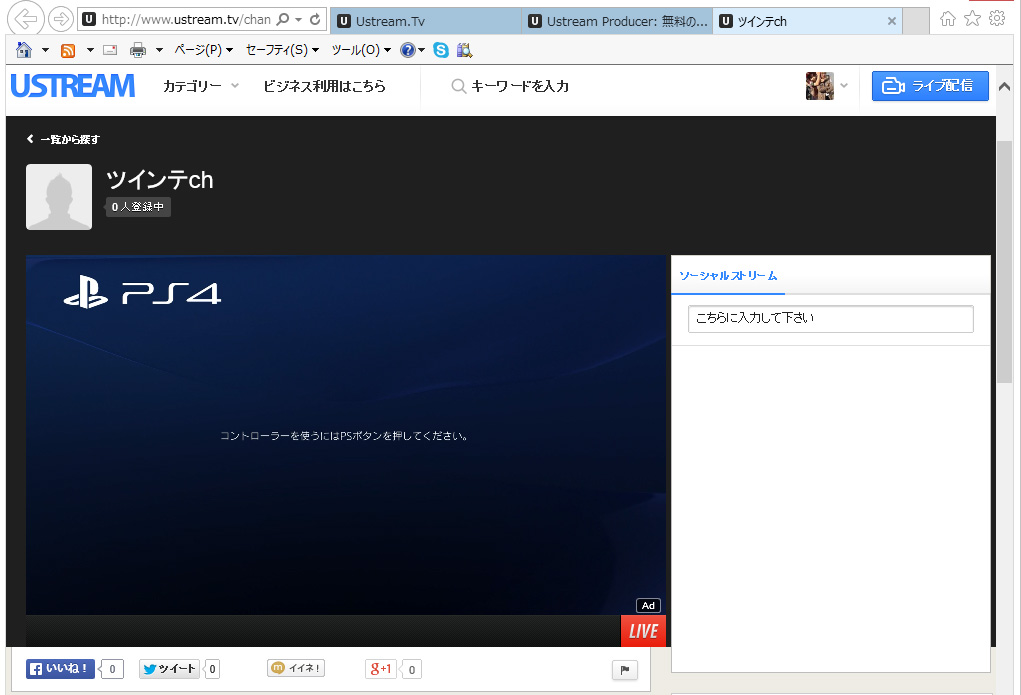The width and height of the screenshot is (1021, 695).
Task: Click the こちらに入力して下さい text field
Action: click(830, 319)
